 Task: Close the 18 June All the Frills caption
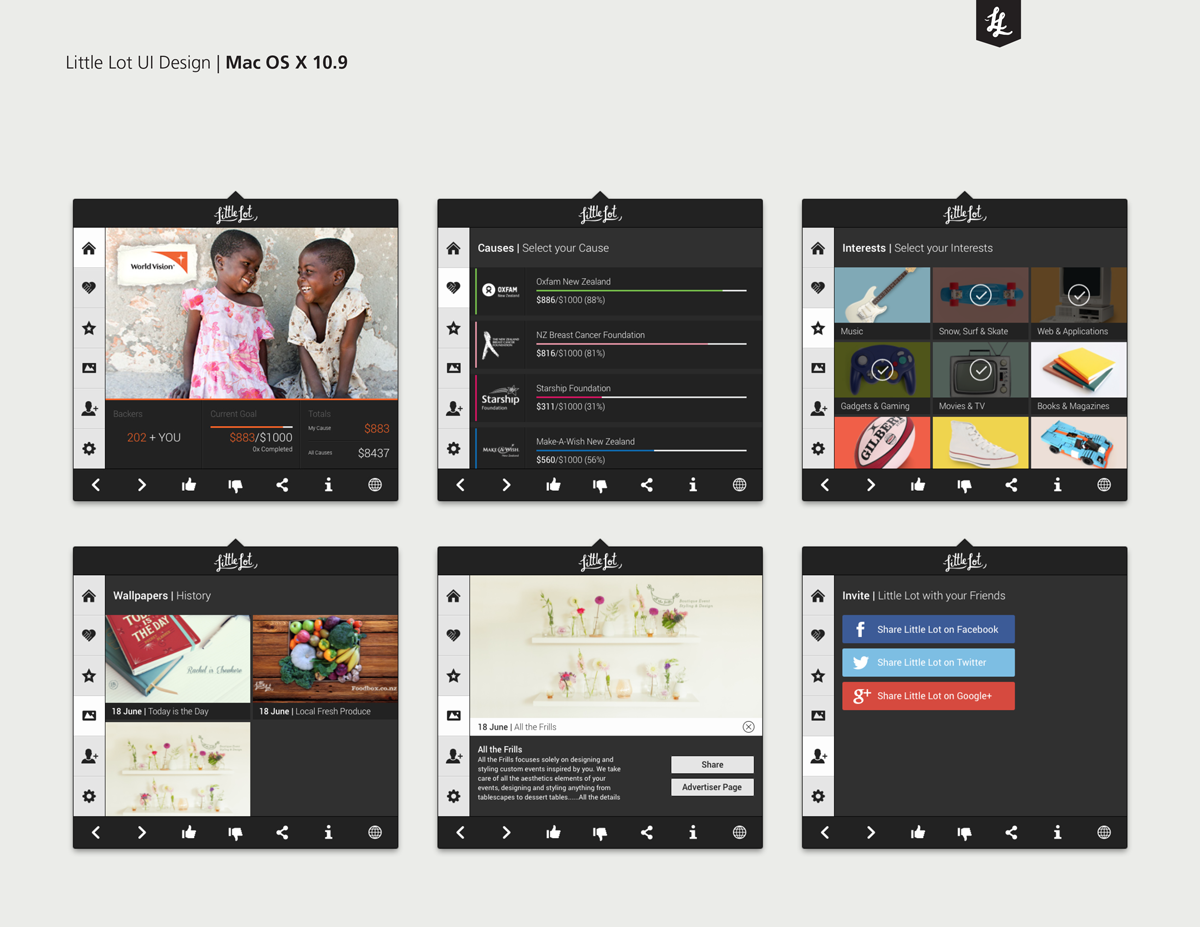coord(748,727)
